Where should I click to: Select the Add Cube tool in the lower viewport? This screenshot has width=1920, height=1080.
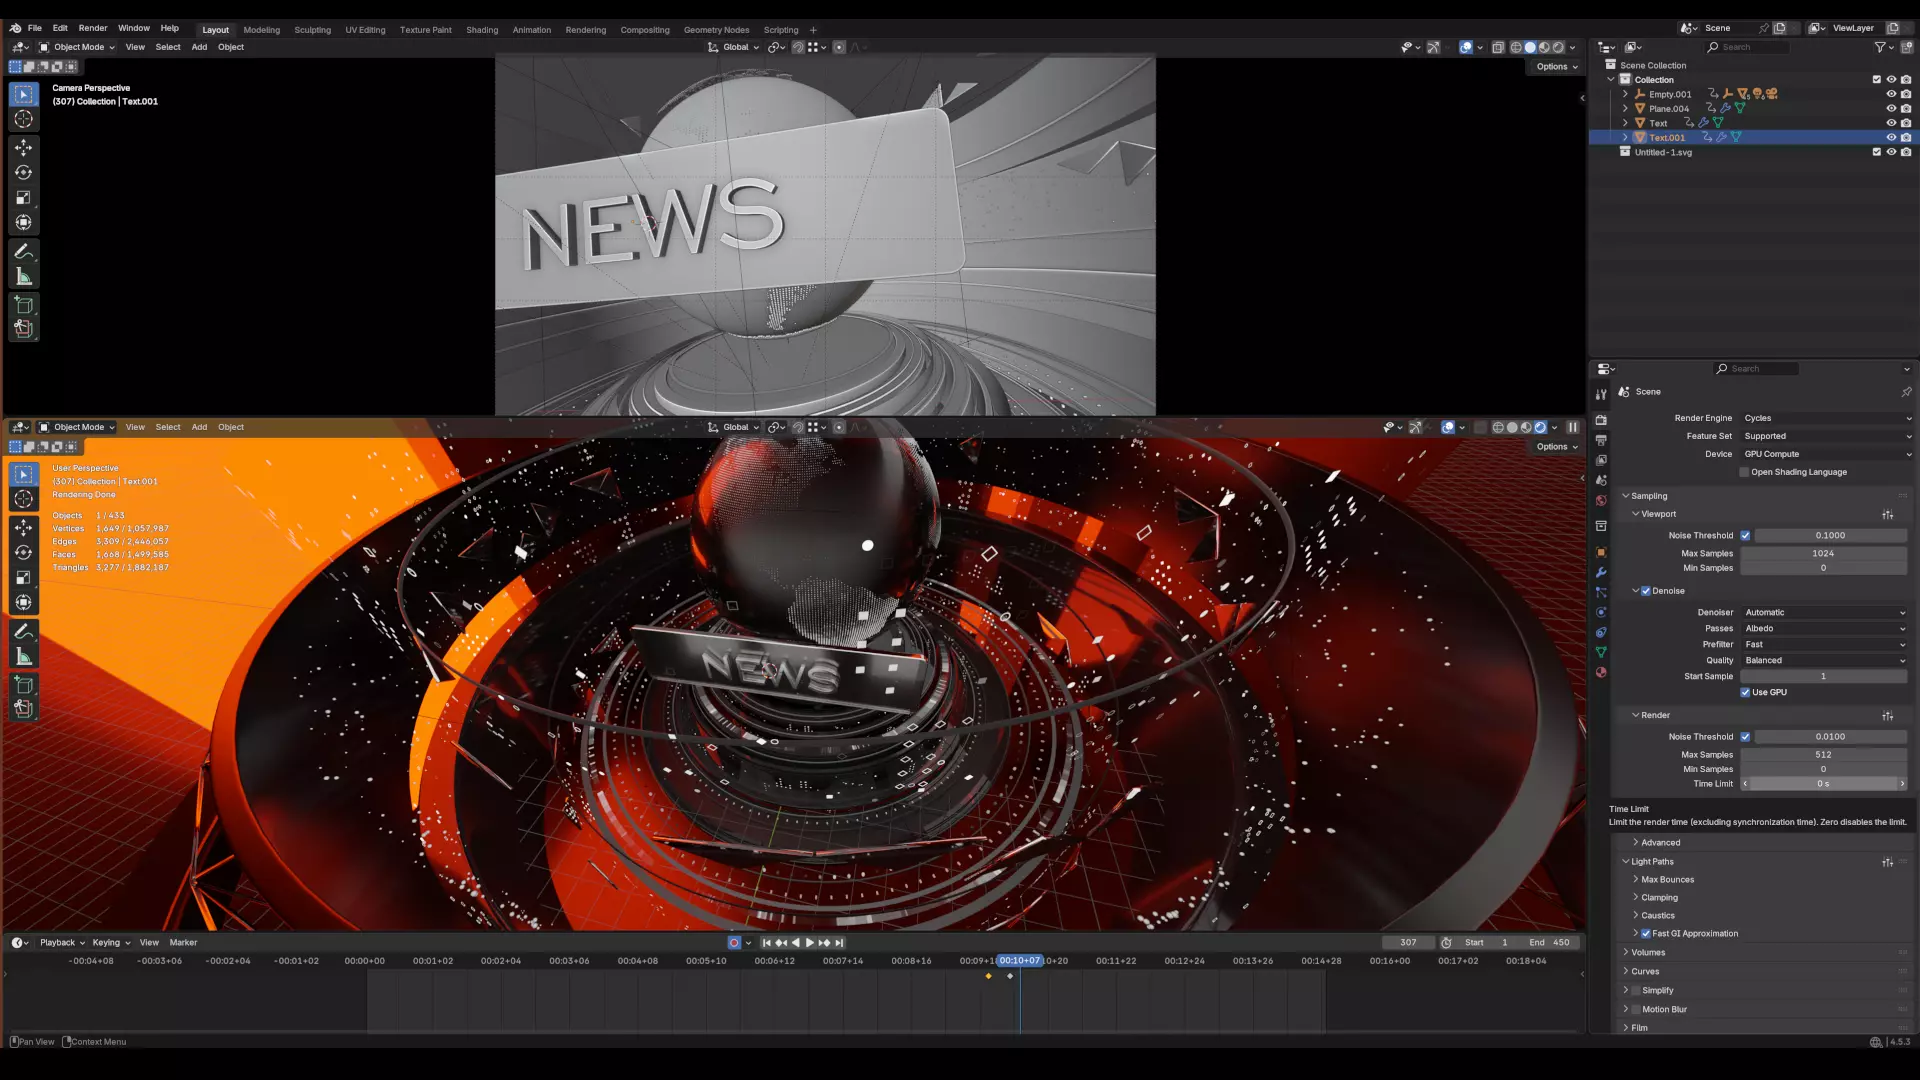(24, 685)
